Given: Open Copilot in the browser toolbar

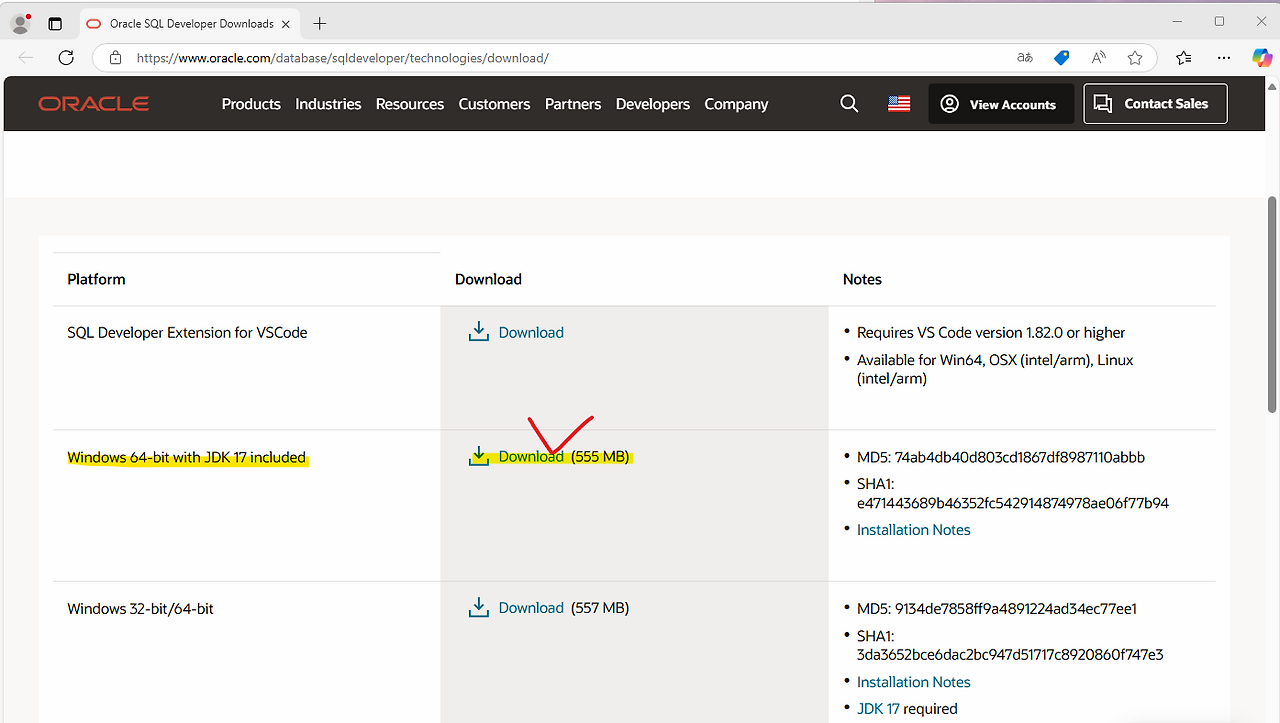Looking at the screenshot, I should (x=1262, y=58).
